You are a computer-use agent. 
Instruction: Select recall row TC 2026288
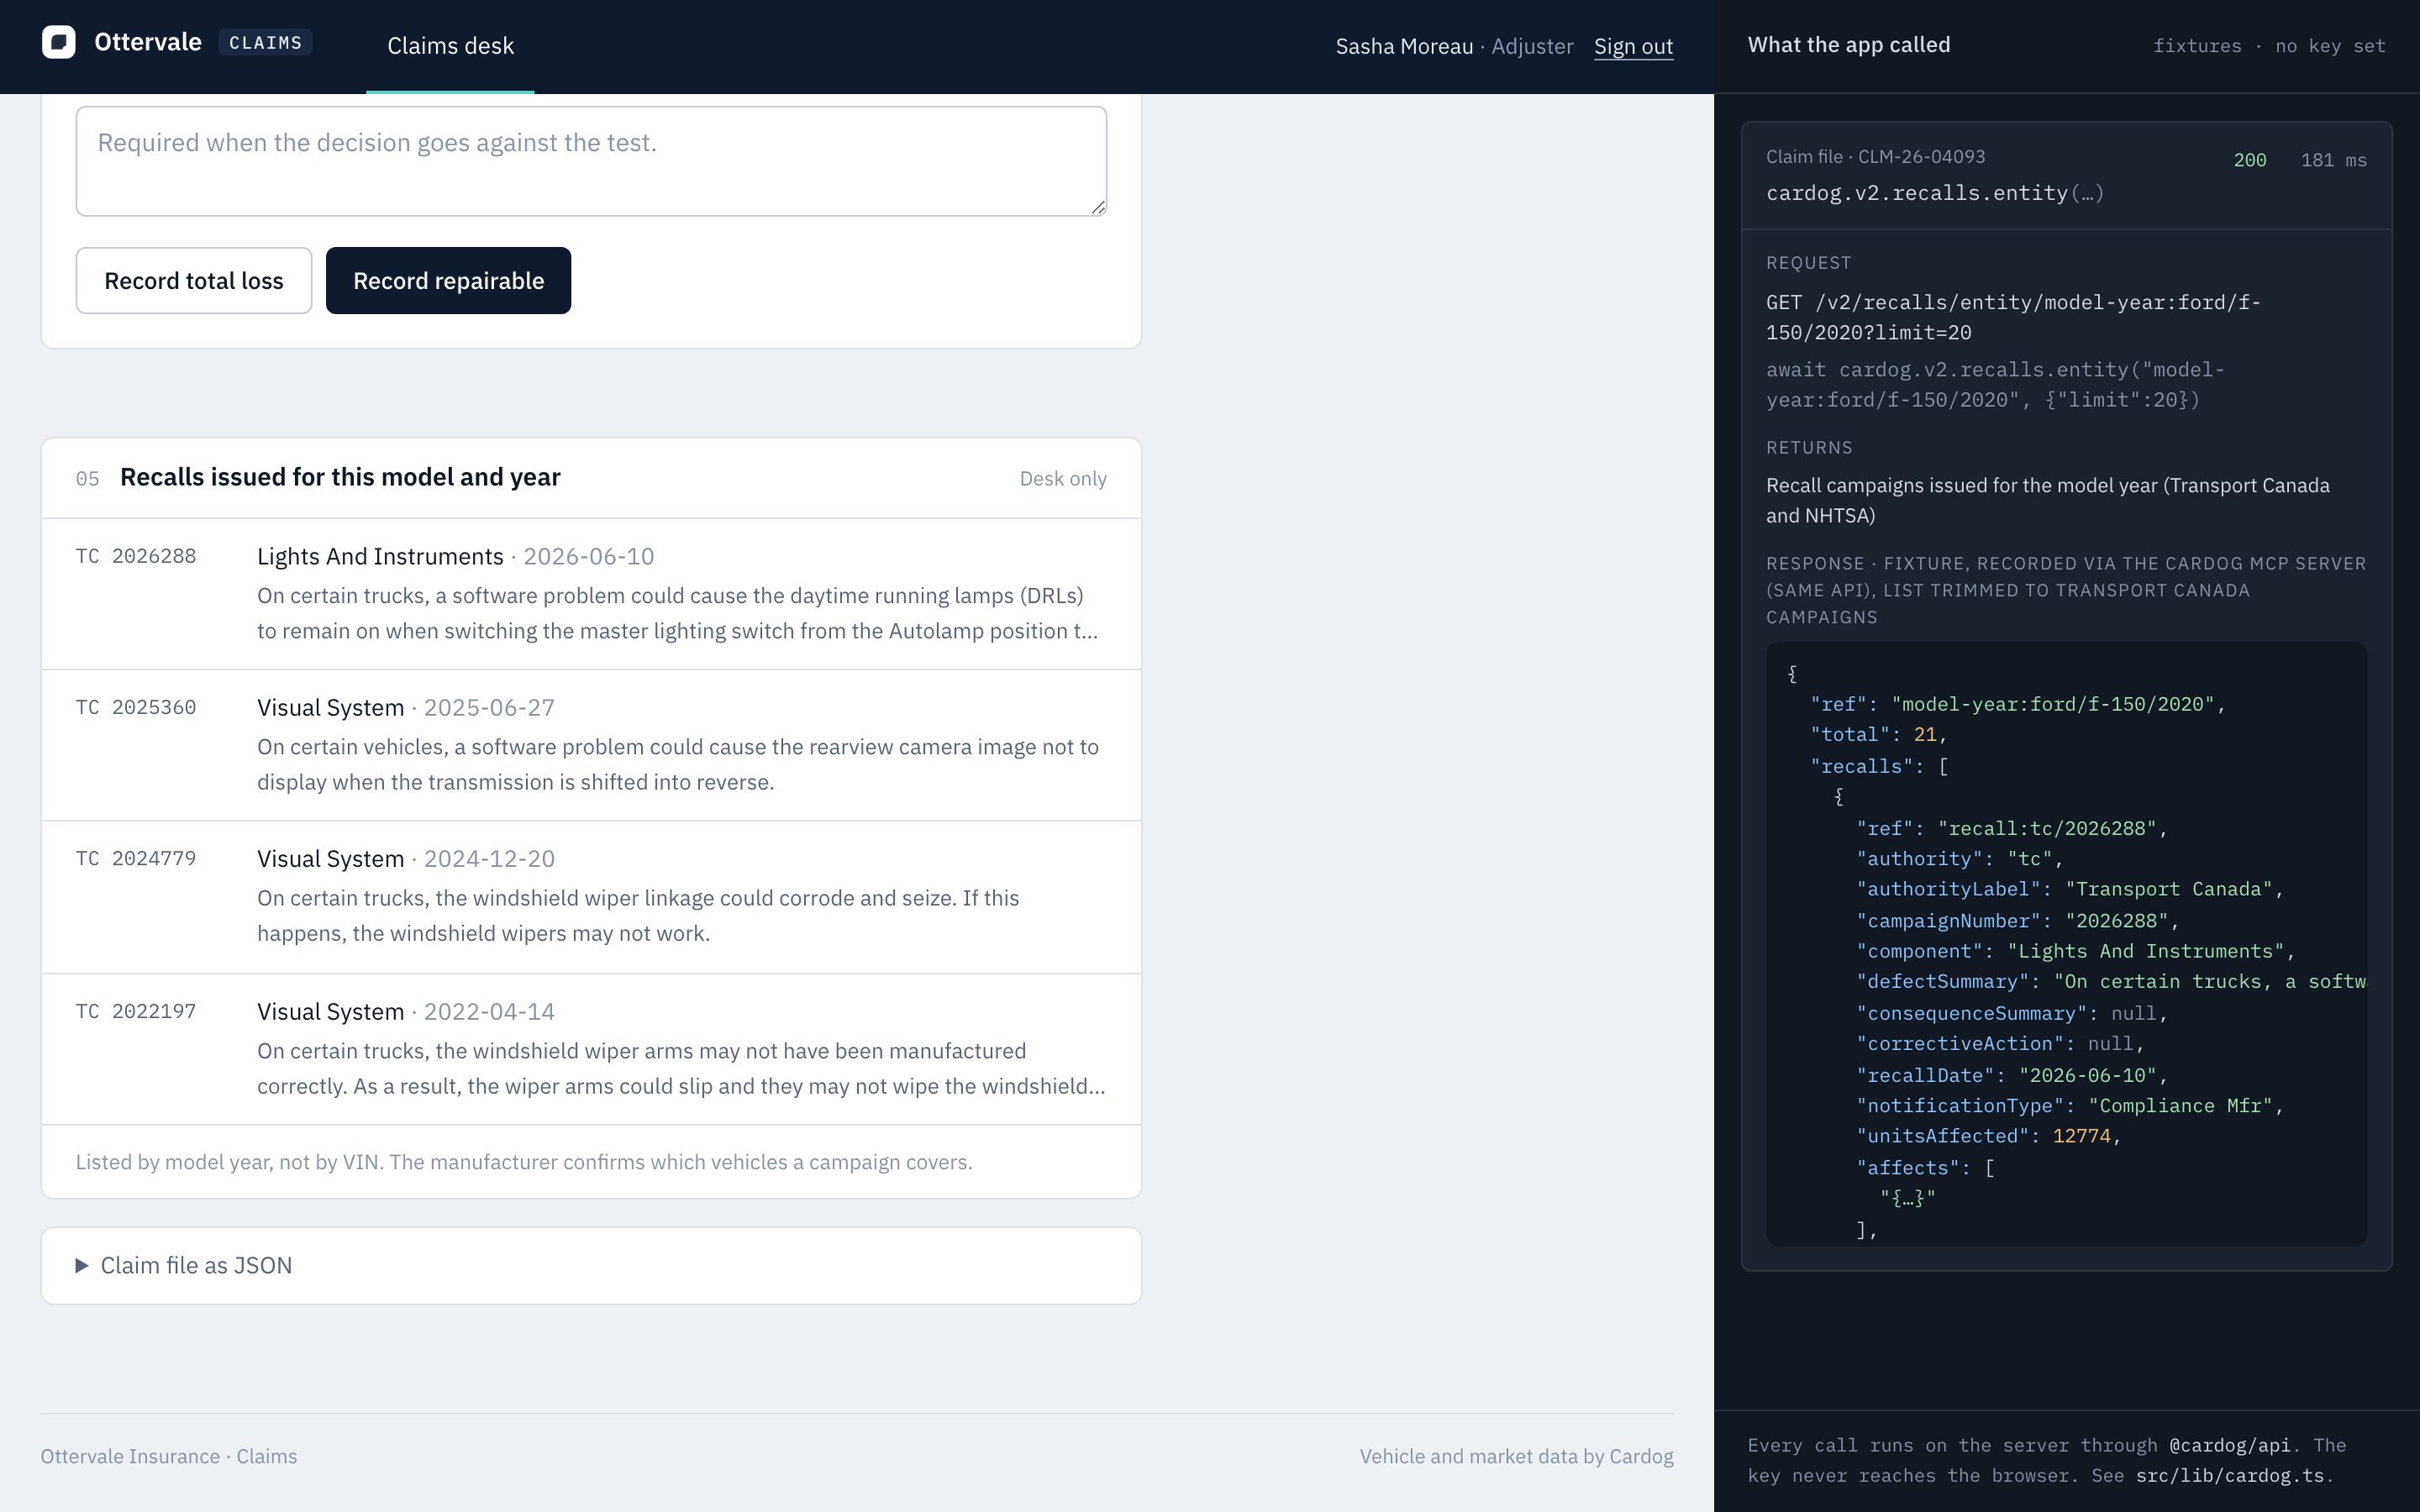point(591,594)
